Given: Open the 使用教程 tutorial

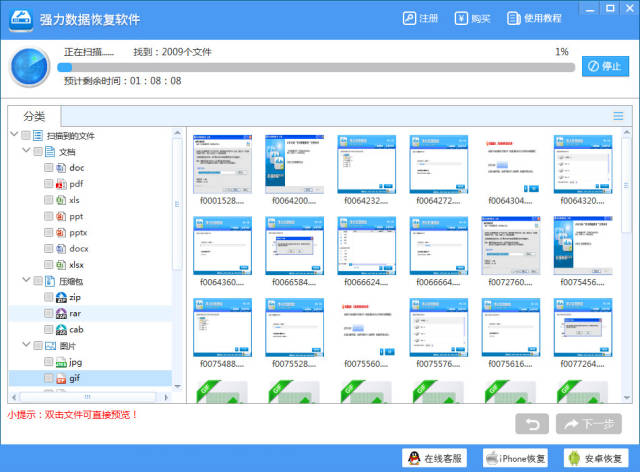Looking at the screenshot, I should [x=534, y=18].
